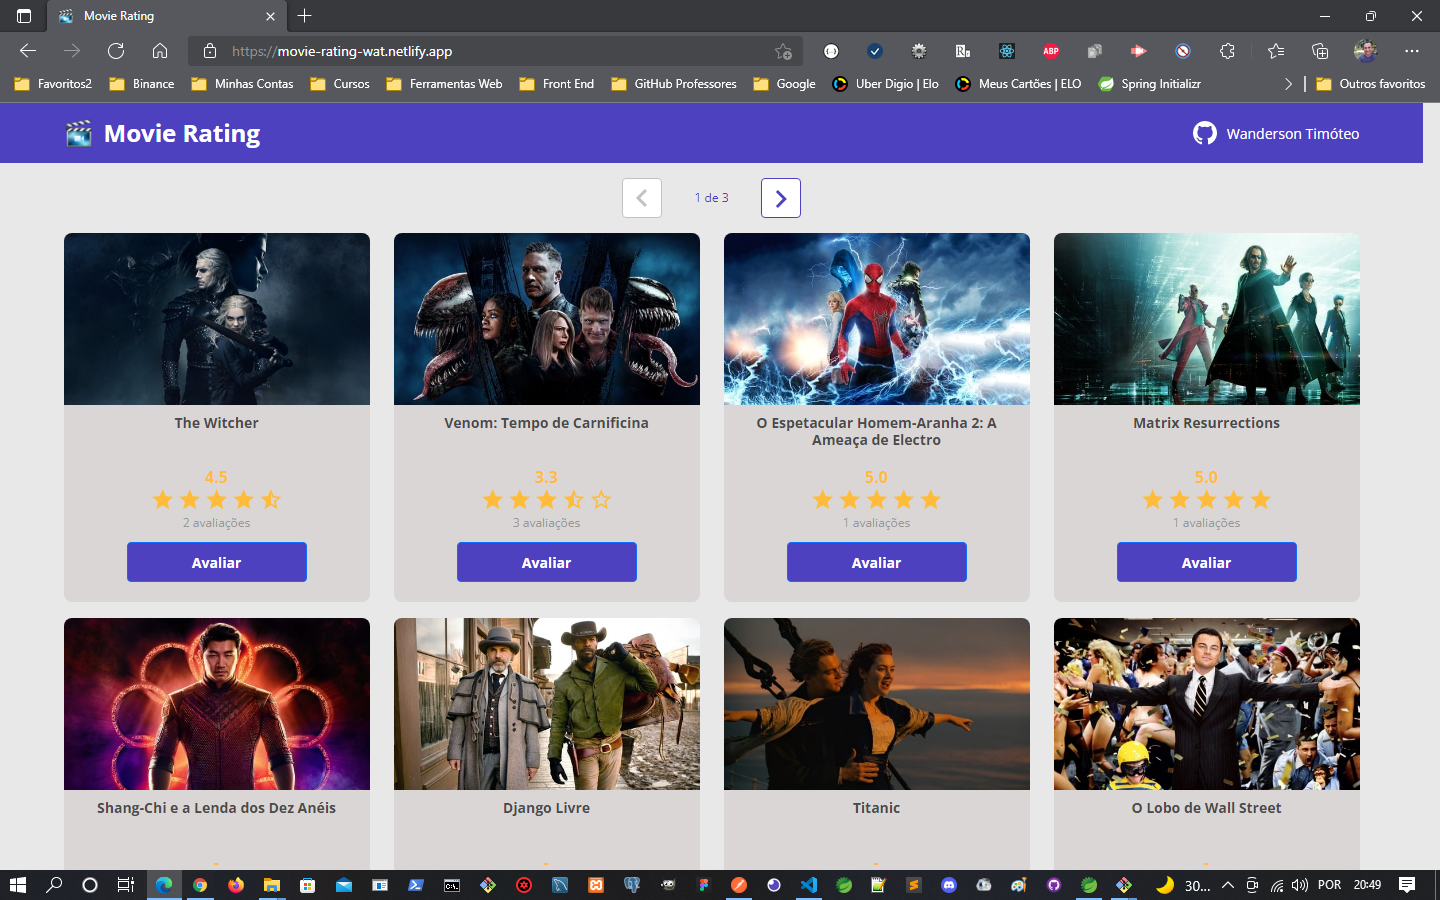
Task: Open the Meus Cartões | ELO bookmark
Action: pos(1018,84)
